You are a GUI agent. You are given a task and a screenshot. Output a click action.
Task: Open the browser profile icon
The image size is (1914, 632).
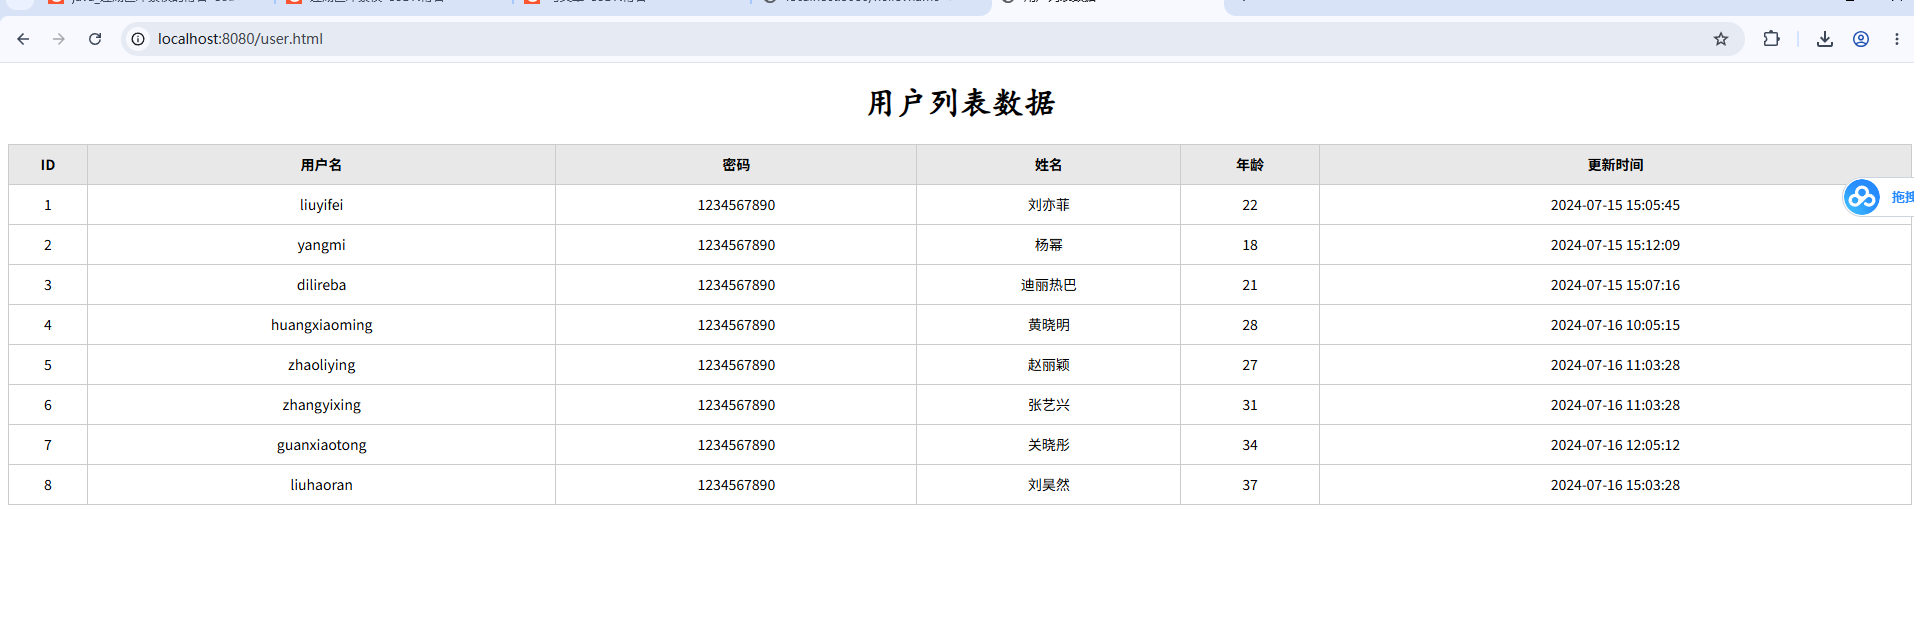point(1861,39)
